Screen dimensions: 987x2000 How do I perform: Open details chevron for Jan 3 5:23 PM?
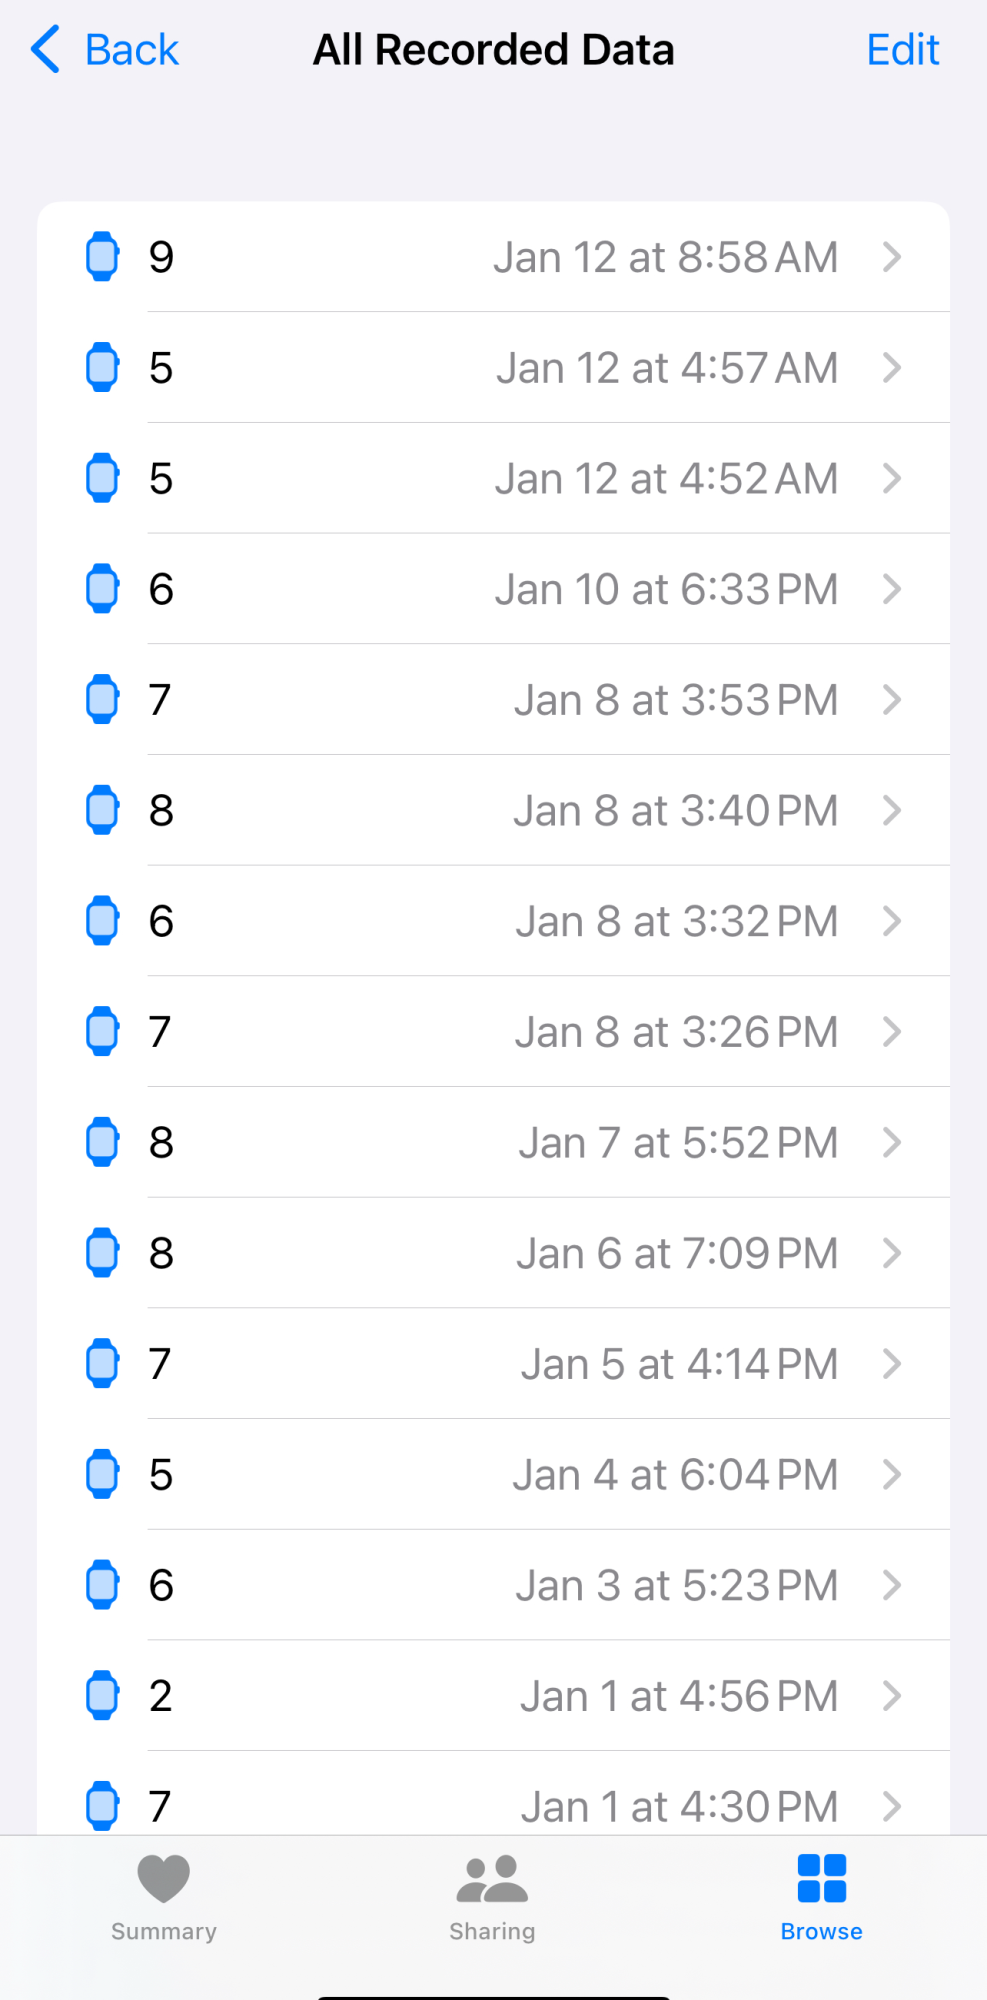pyautogui.click(x=892, y=1585)
